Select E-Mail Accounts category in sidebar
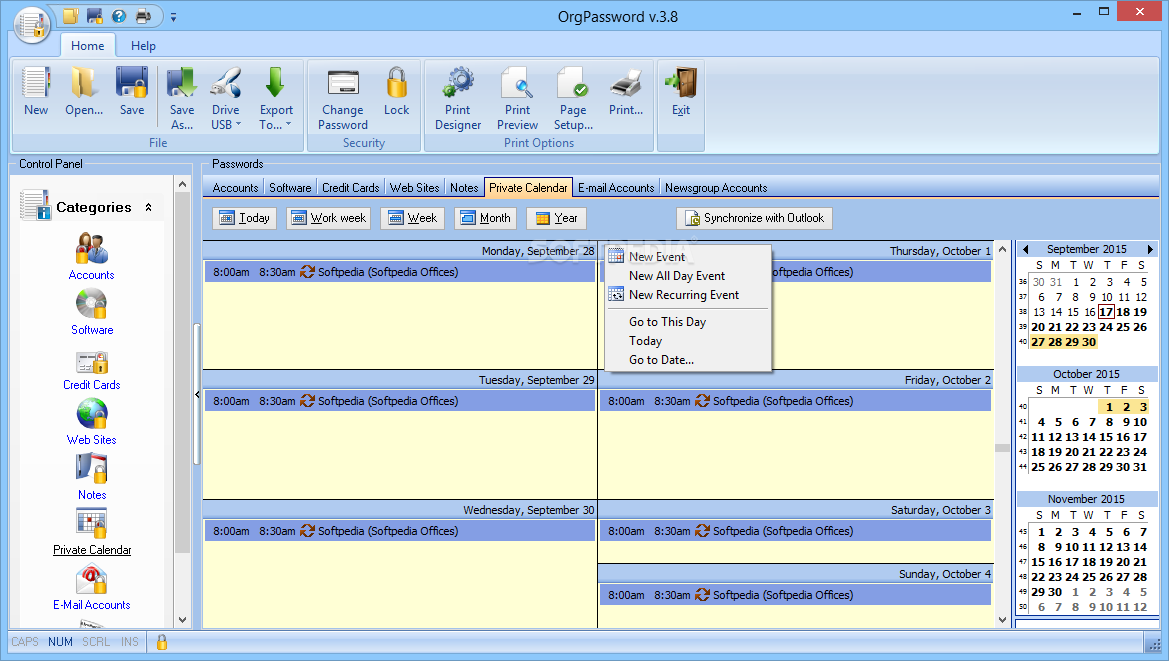This screenshot has width=1169, height=661. [x=92, y=587]
